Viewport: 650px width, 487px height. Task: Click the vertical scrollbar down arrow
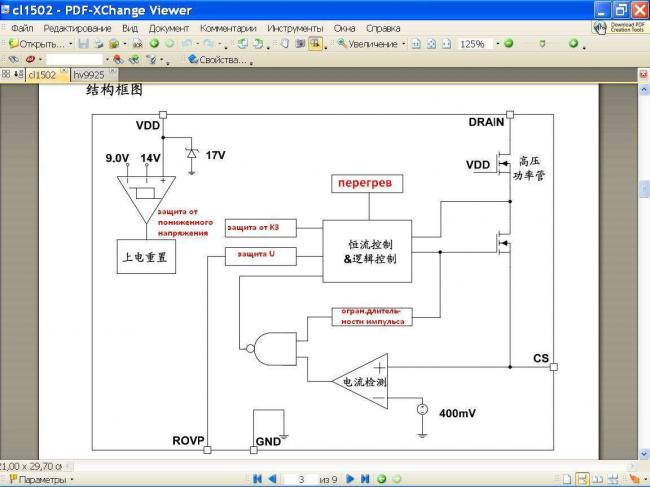644,453
